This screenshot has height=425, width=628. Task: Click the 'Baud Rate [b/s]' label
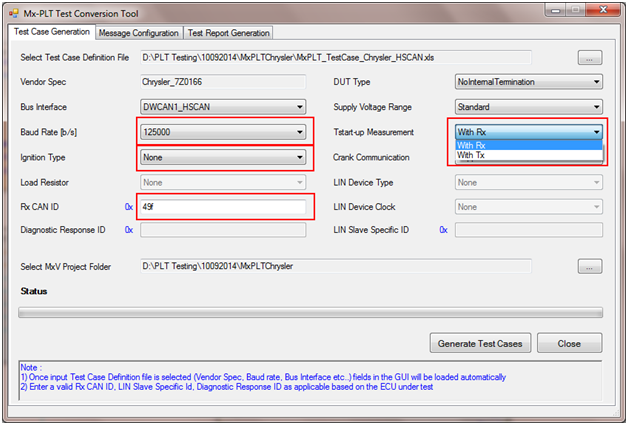48,132
